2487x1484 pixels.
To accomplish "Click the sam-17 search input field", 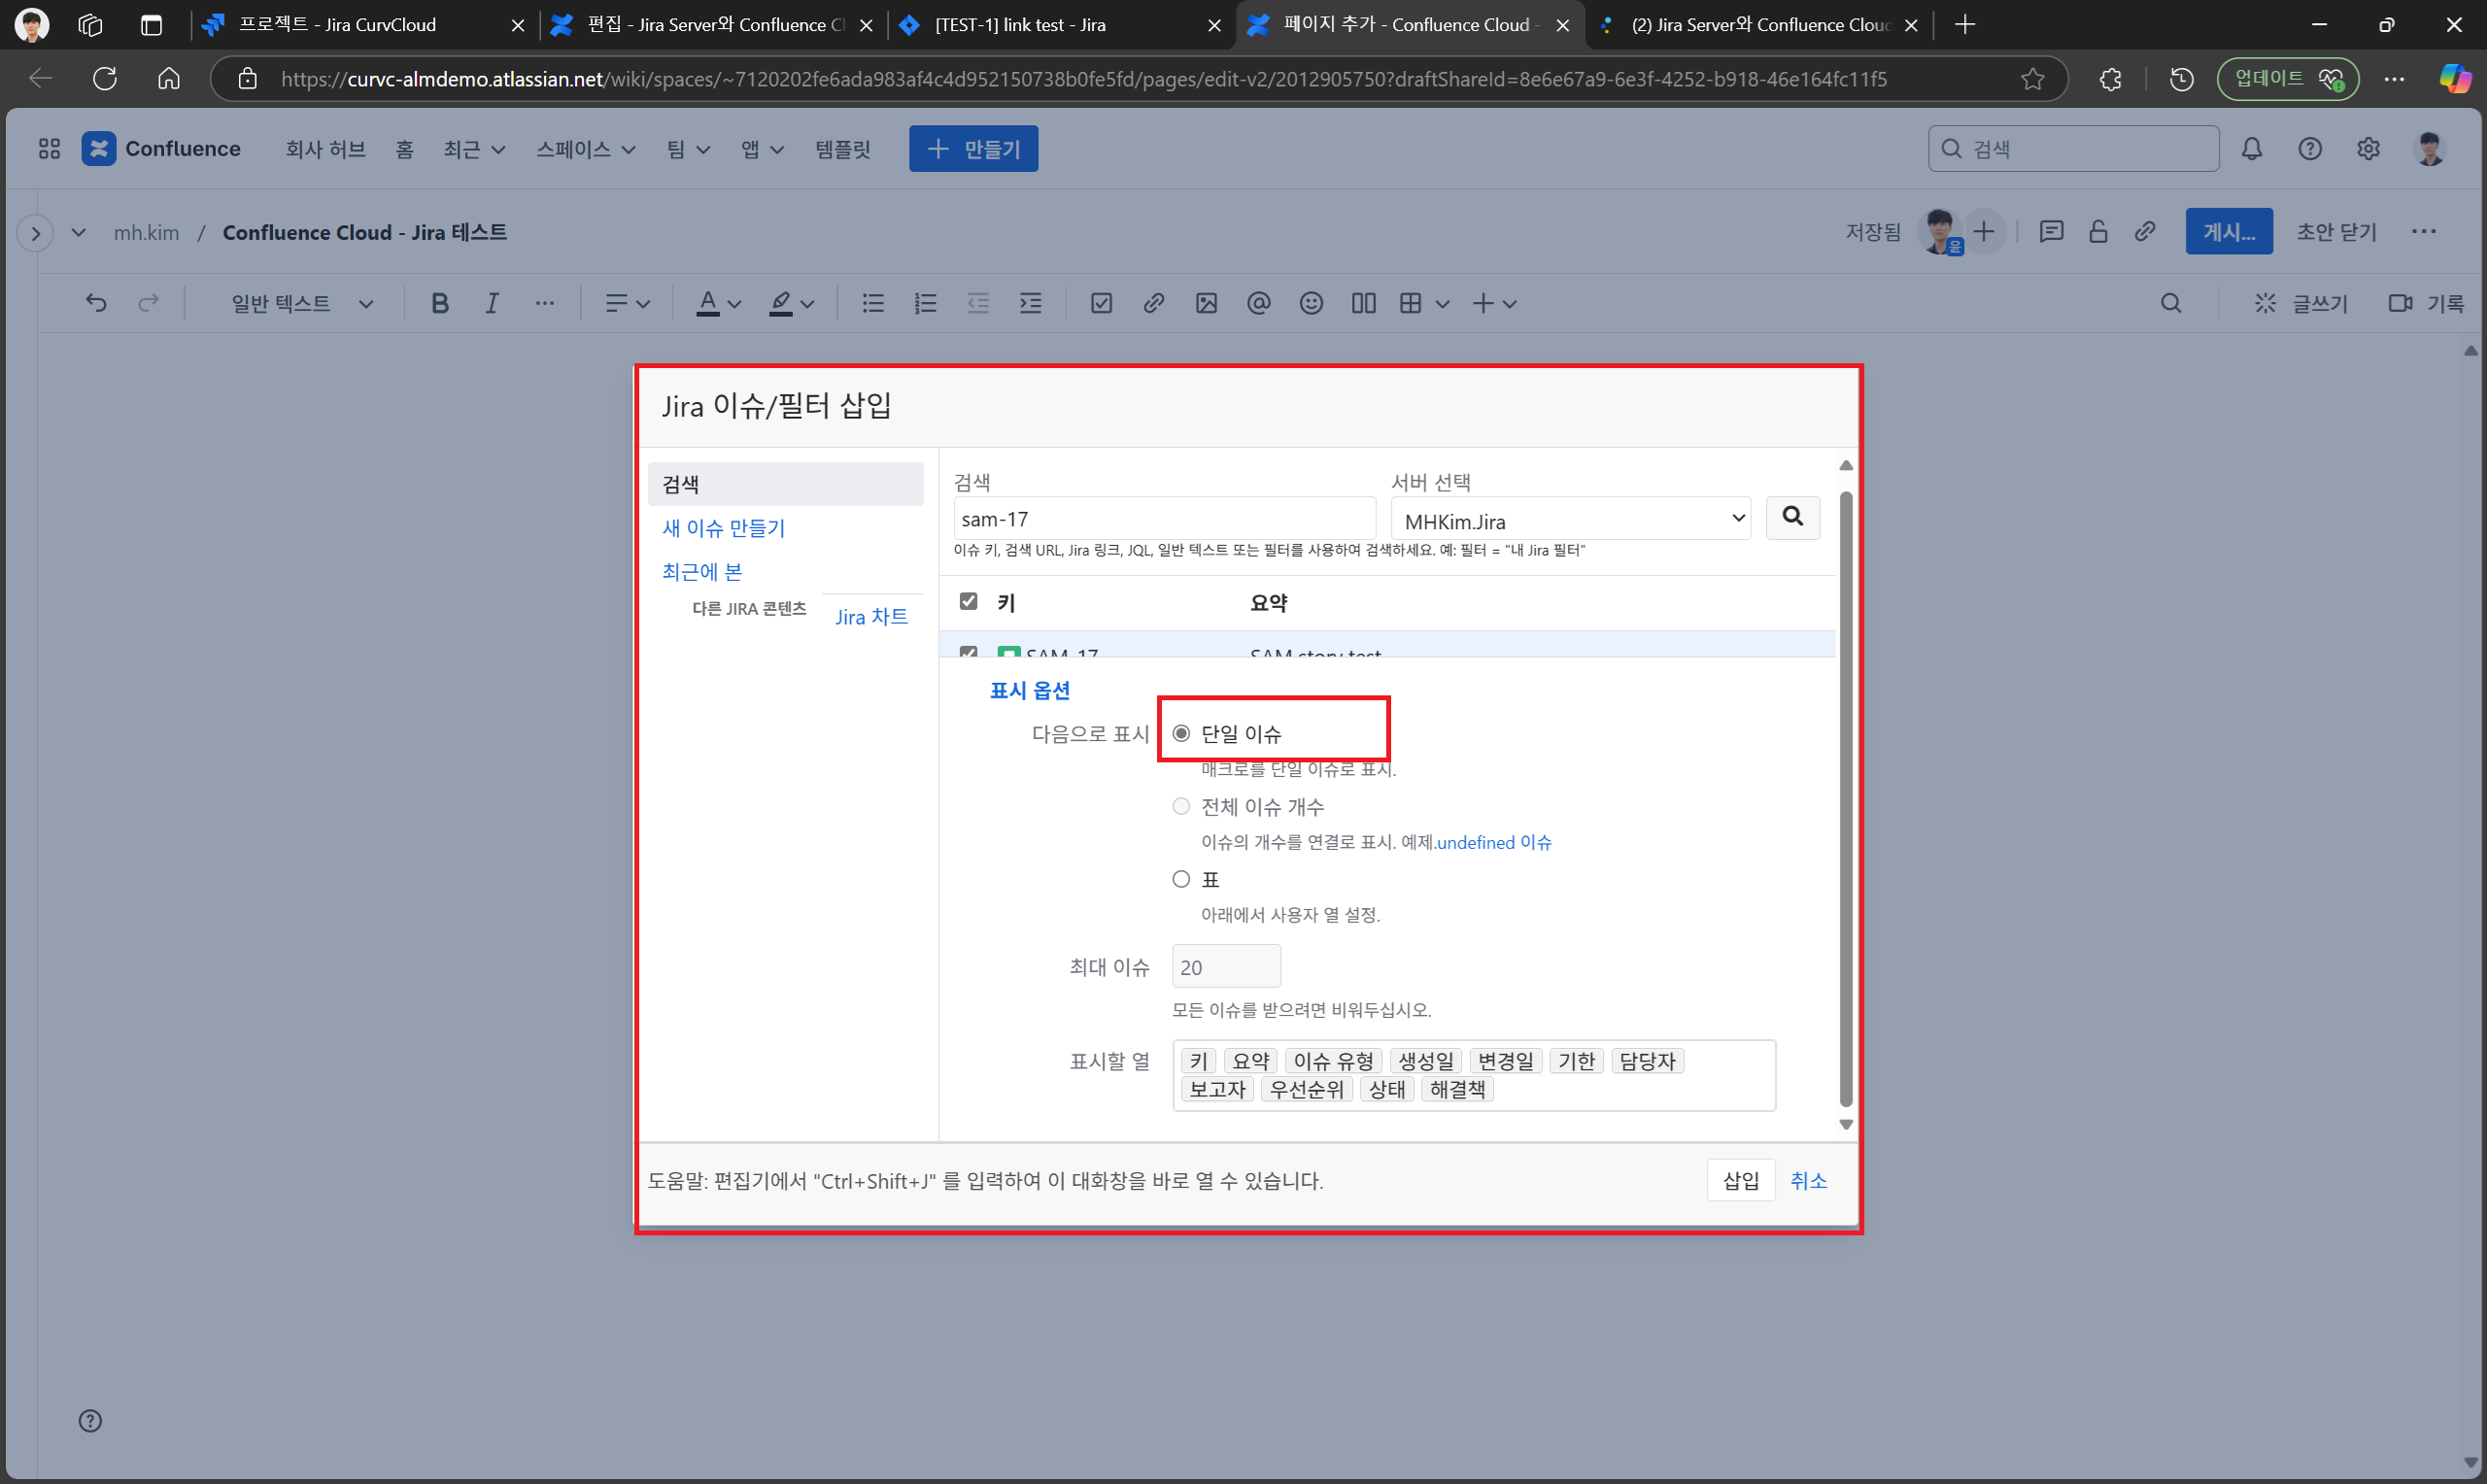I will click(1164, 519).
